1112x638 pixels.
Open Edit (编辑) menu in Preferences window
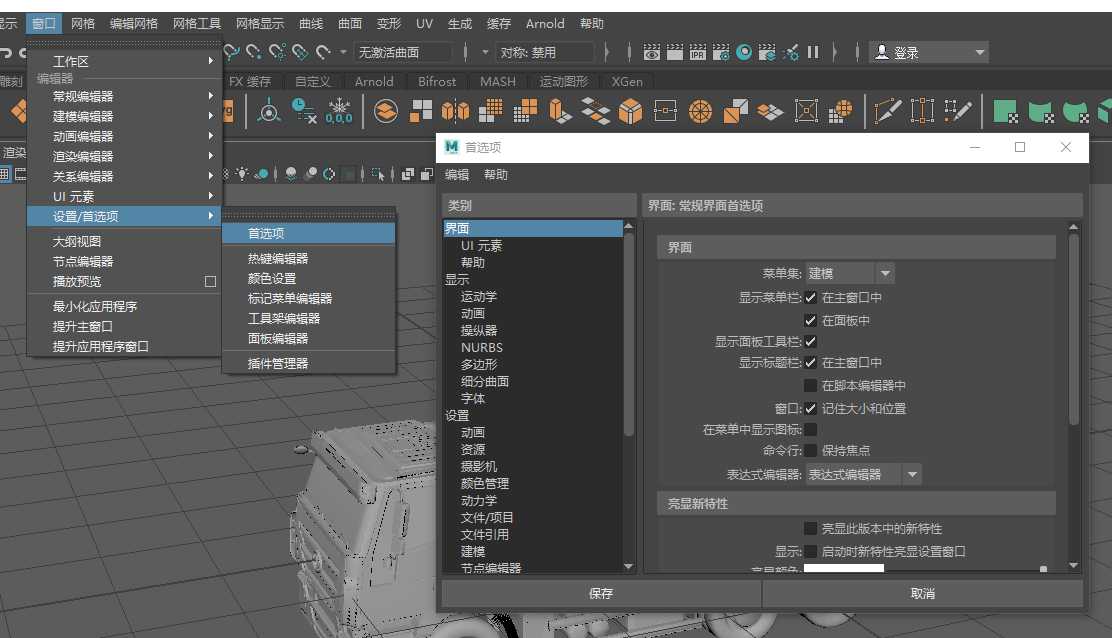(x=457, y=174)
